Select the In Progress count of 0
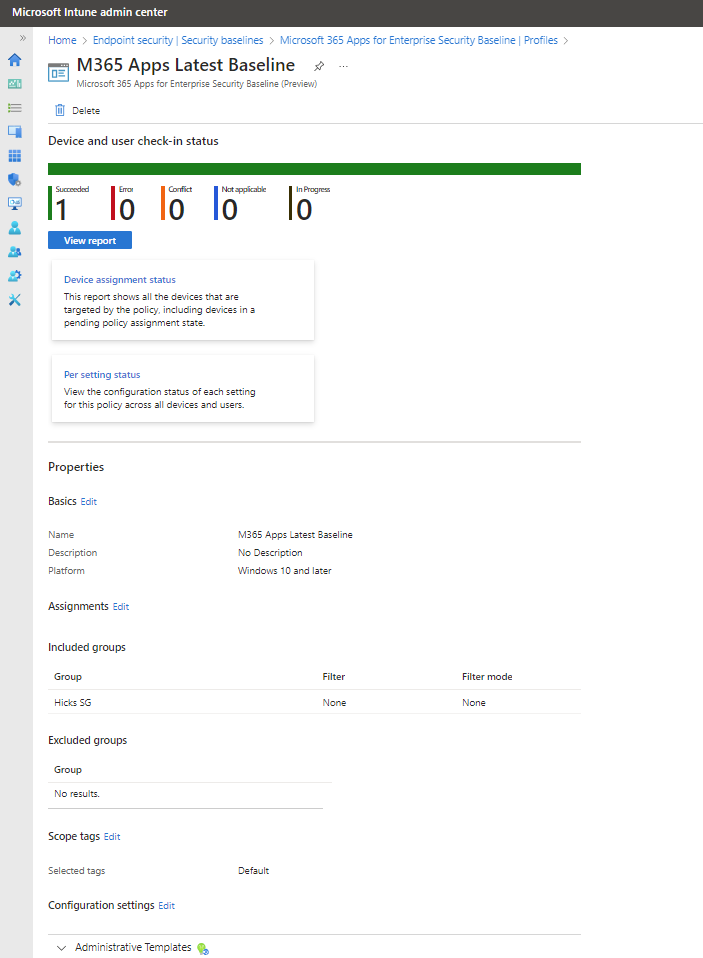This screenshot has width=703, height=958. 304,210
